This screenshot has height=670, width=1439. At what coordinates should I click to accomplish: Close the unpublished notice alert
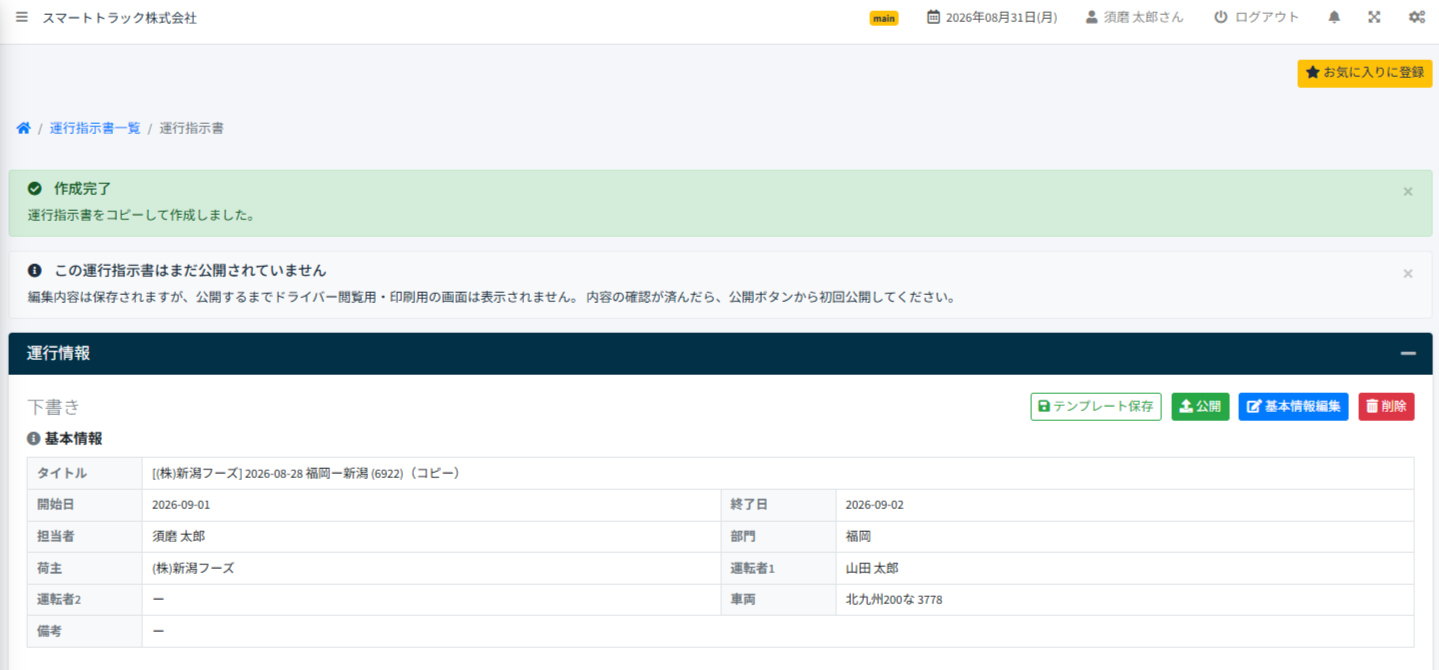tap(1408, 273)
